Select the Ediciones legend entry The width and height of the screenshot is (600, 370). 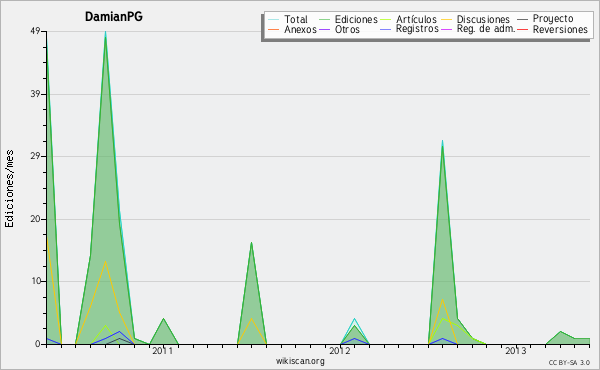[356, 20]
